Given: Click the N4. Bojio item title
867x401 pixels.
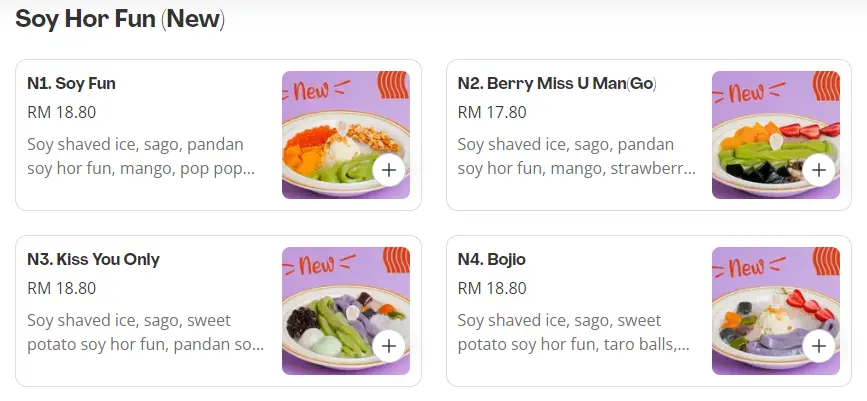Looking at the screenshot, I should click(491, 260).
